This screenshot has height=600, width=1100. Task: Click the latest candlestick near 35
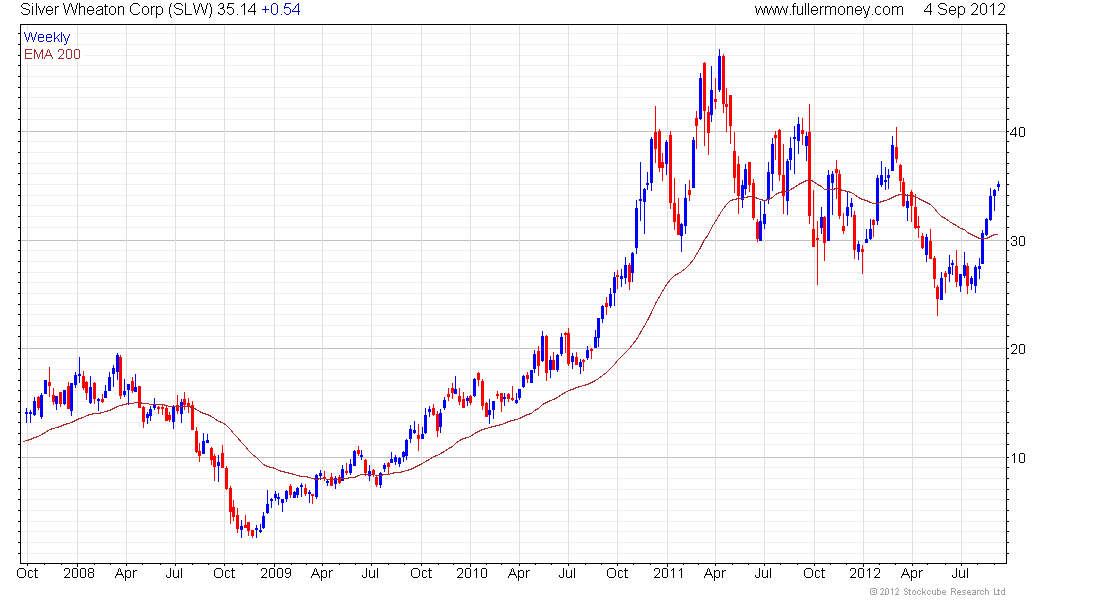[998, 185]
